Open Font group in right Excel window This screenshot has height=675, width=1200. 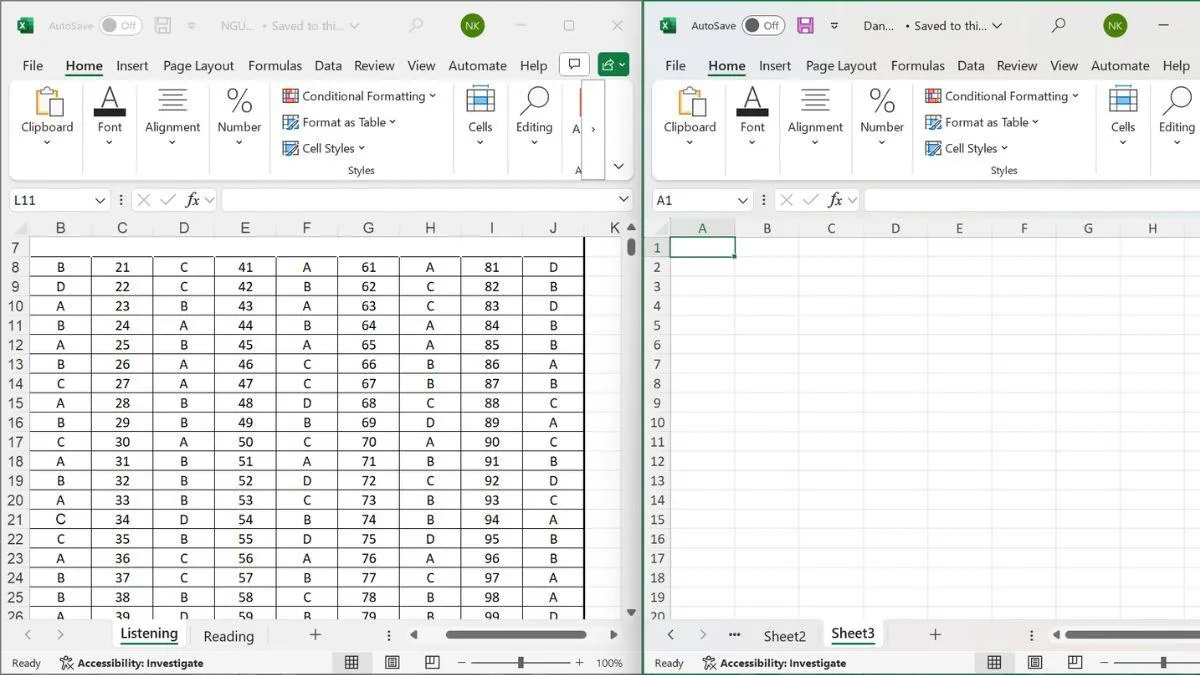coord(753,116)
